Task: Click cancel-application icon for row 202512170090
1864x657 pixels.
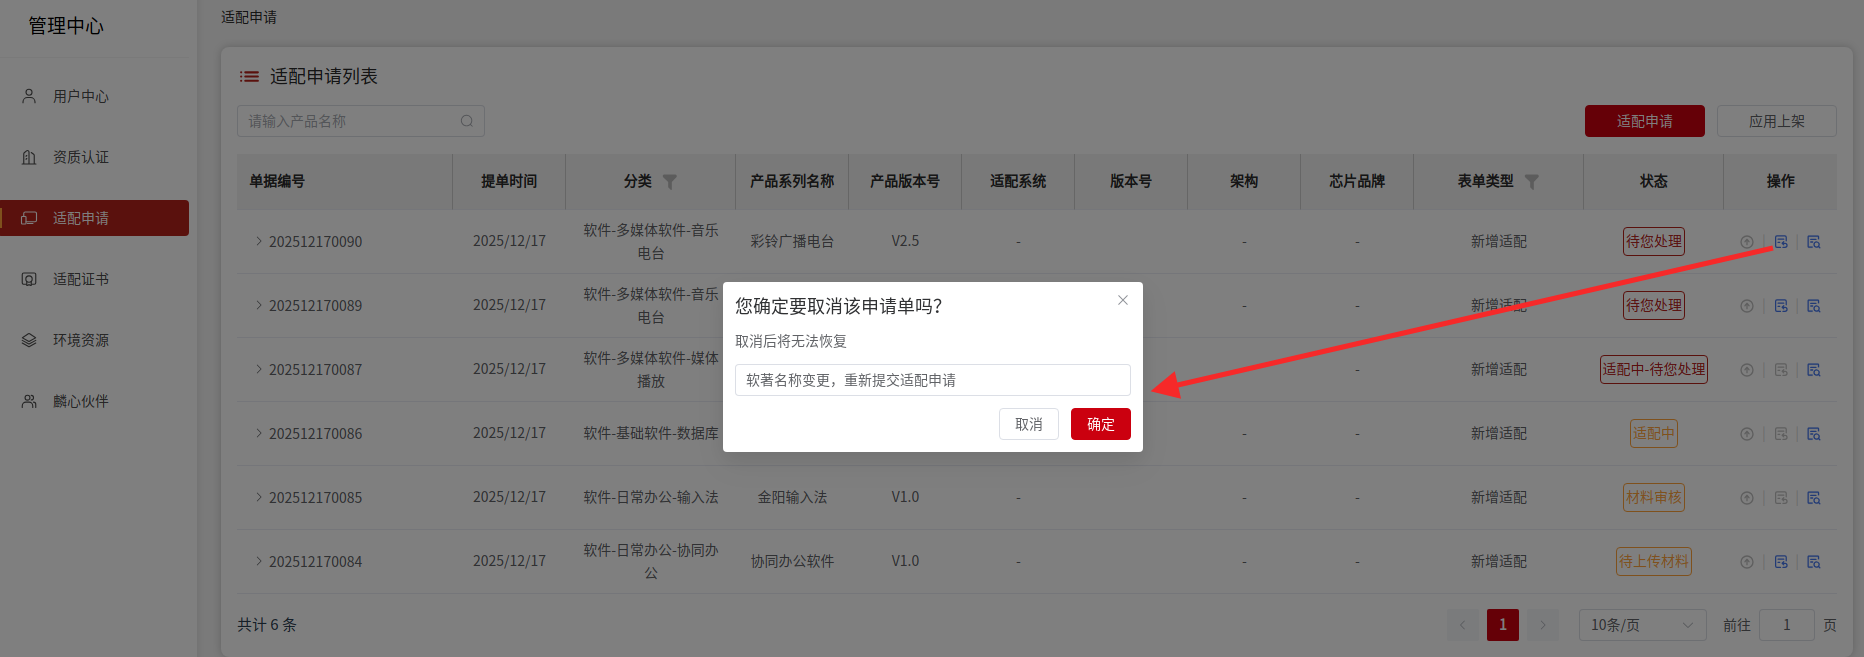Action: click(1781, 242)
